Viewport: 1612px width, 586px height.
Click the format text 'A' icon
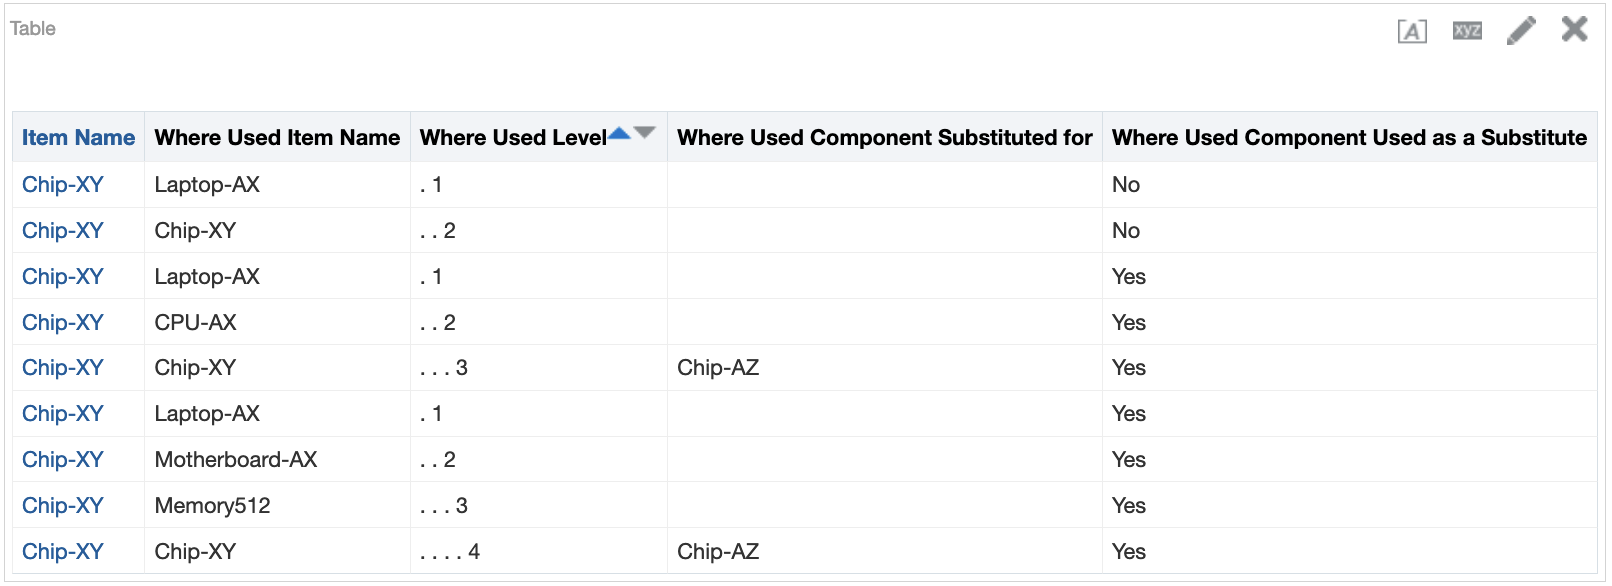click(1411, 31)
